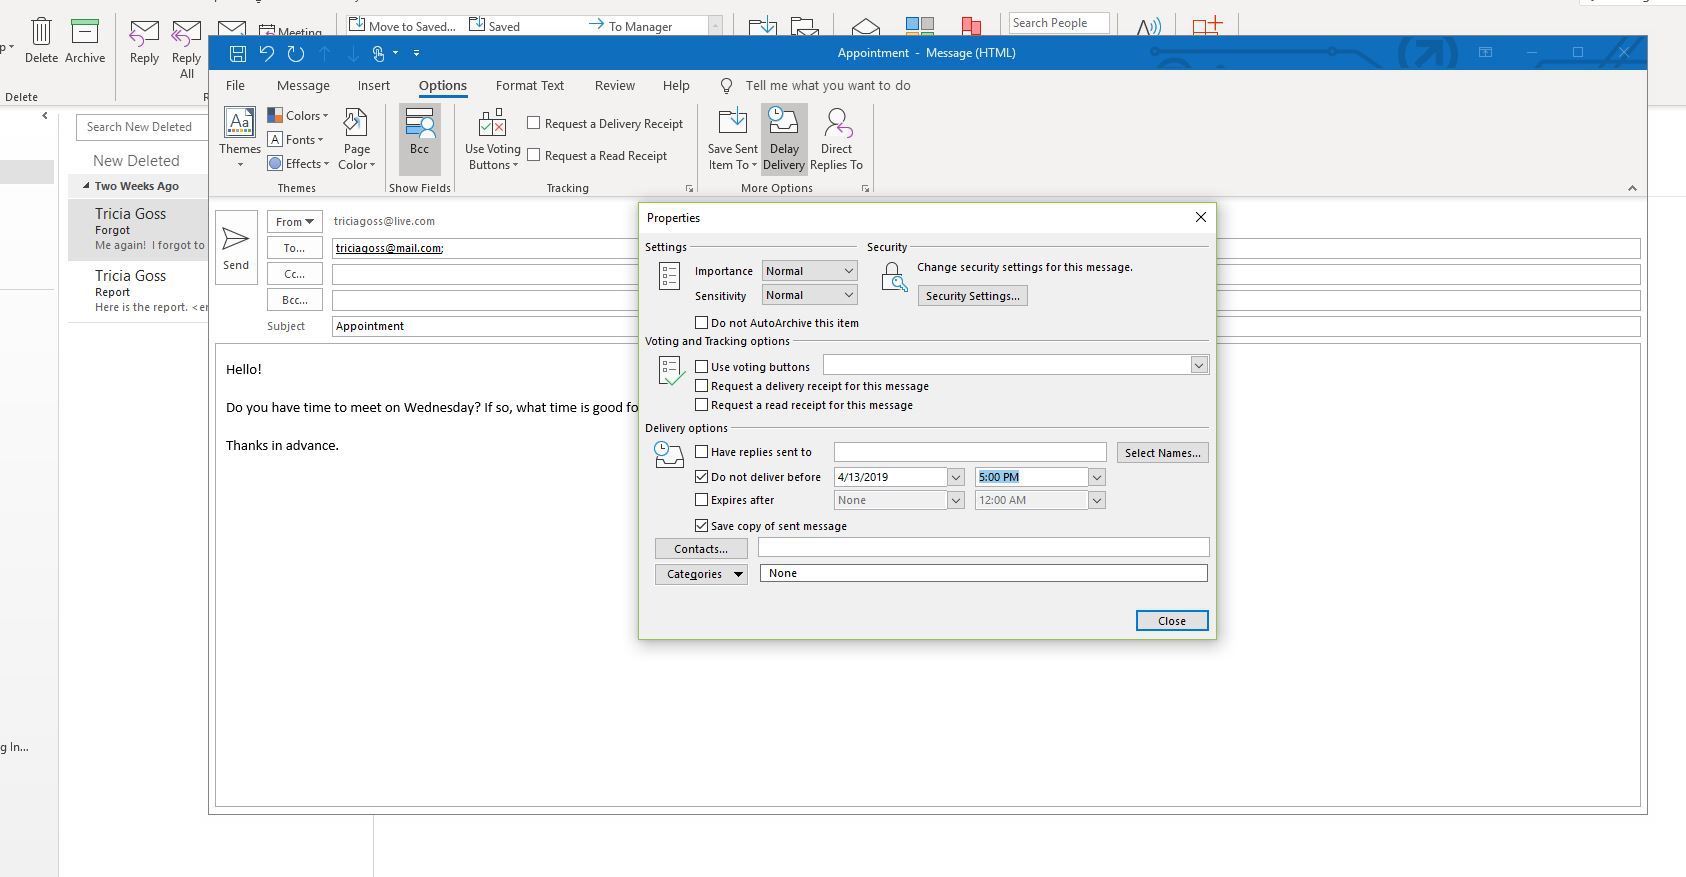Screen dimensions: 1686x877
Task: Click Close button in Properties dialog
Action: (x=1172, y=621)
